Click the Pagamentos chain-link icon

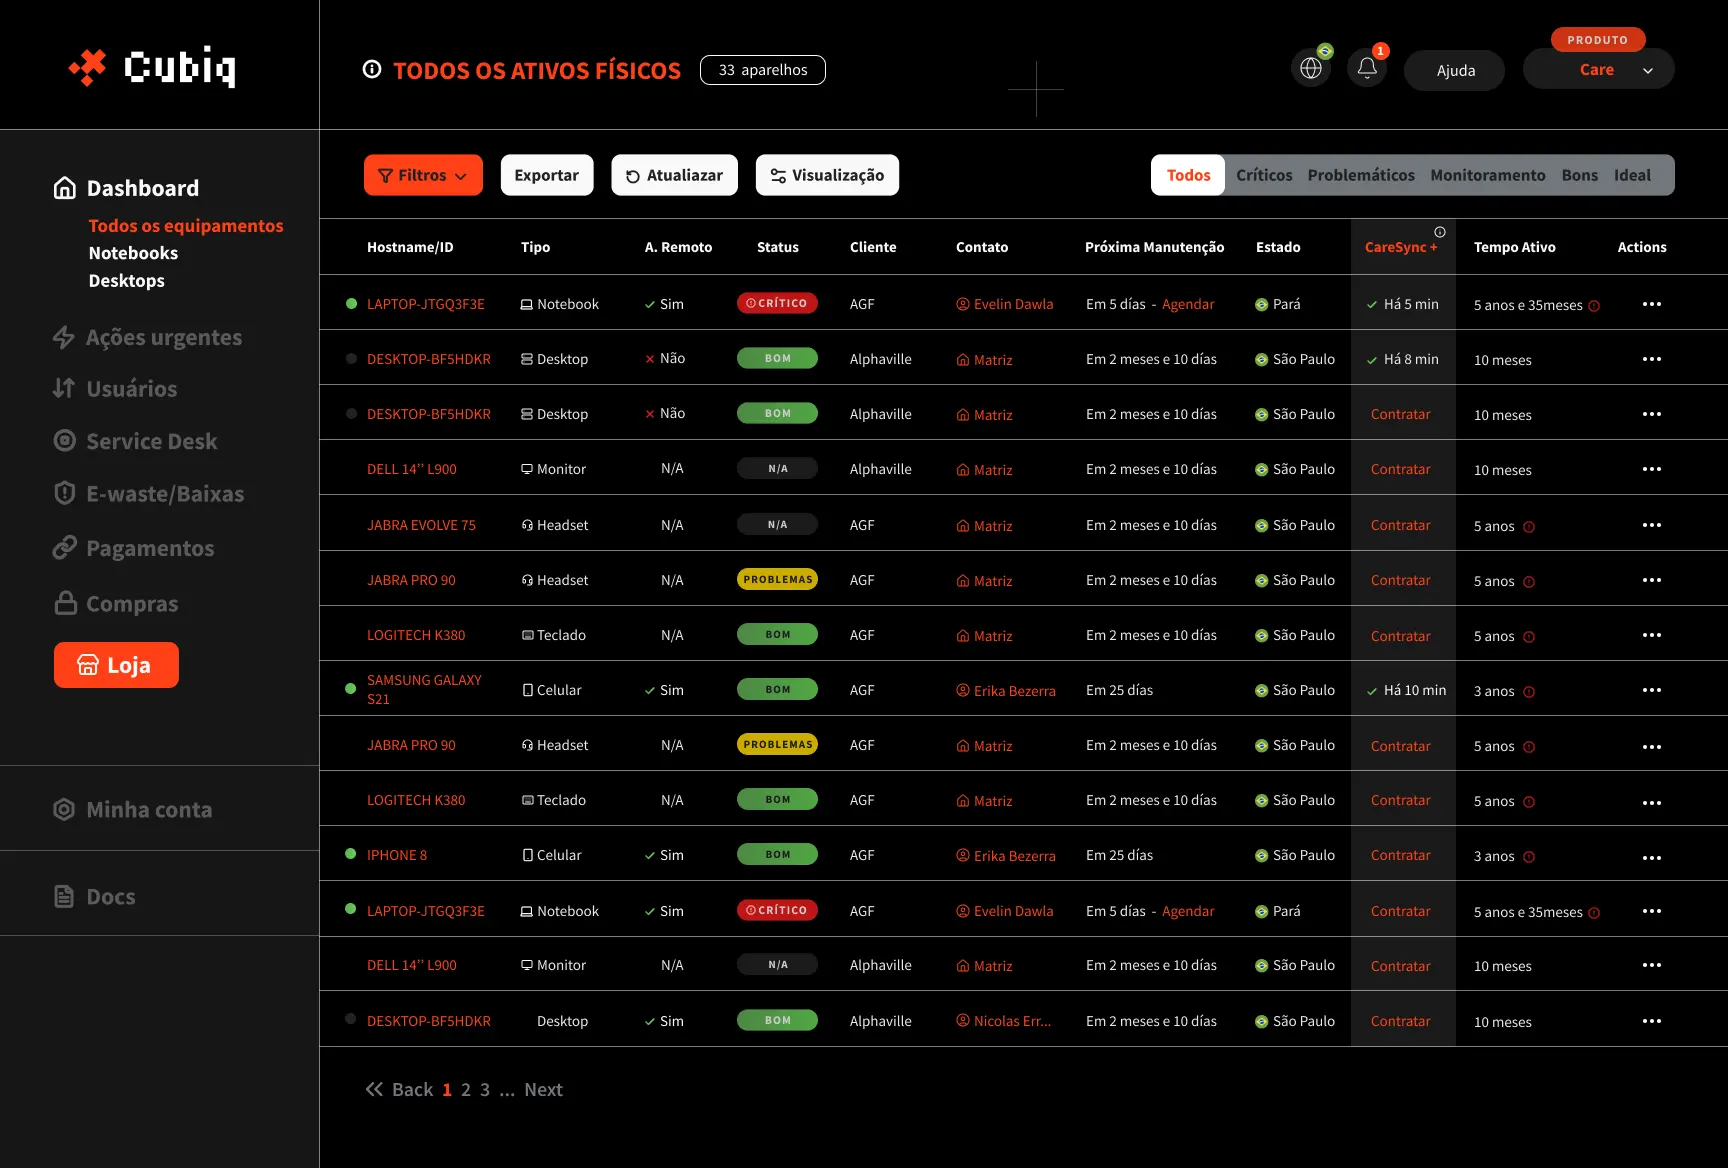64,548
